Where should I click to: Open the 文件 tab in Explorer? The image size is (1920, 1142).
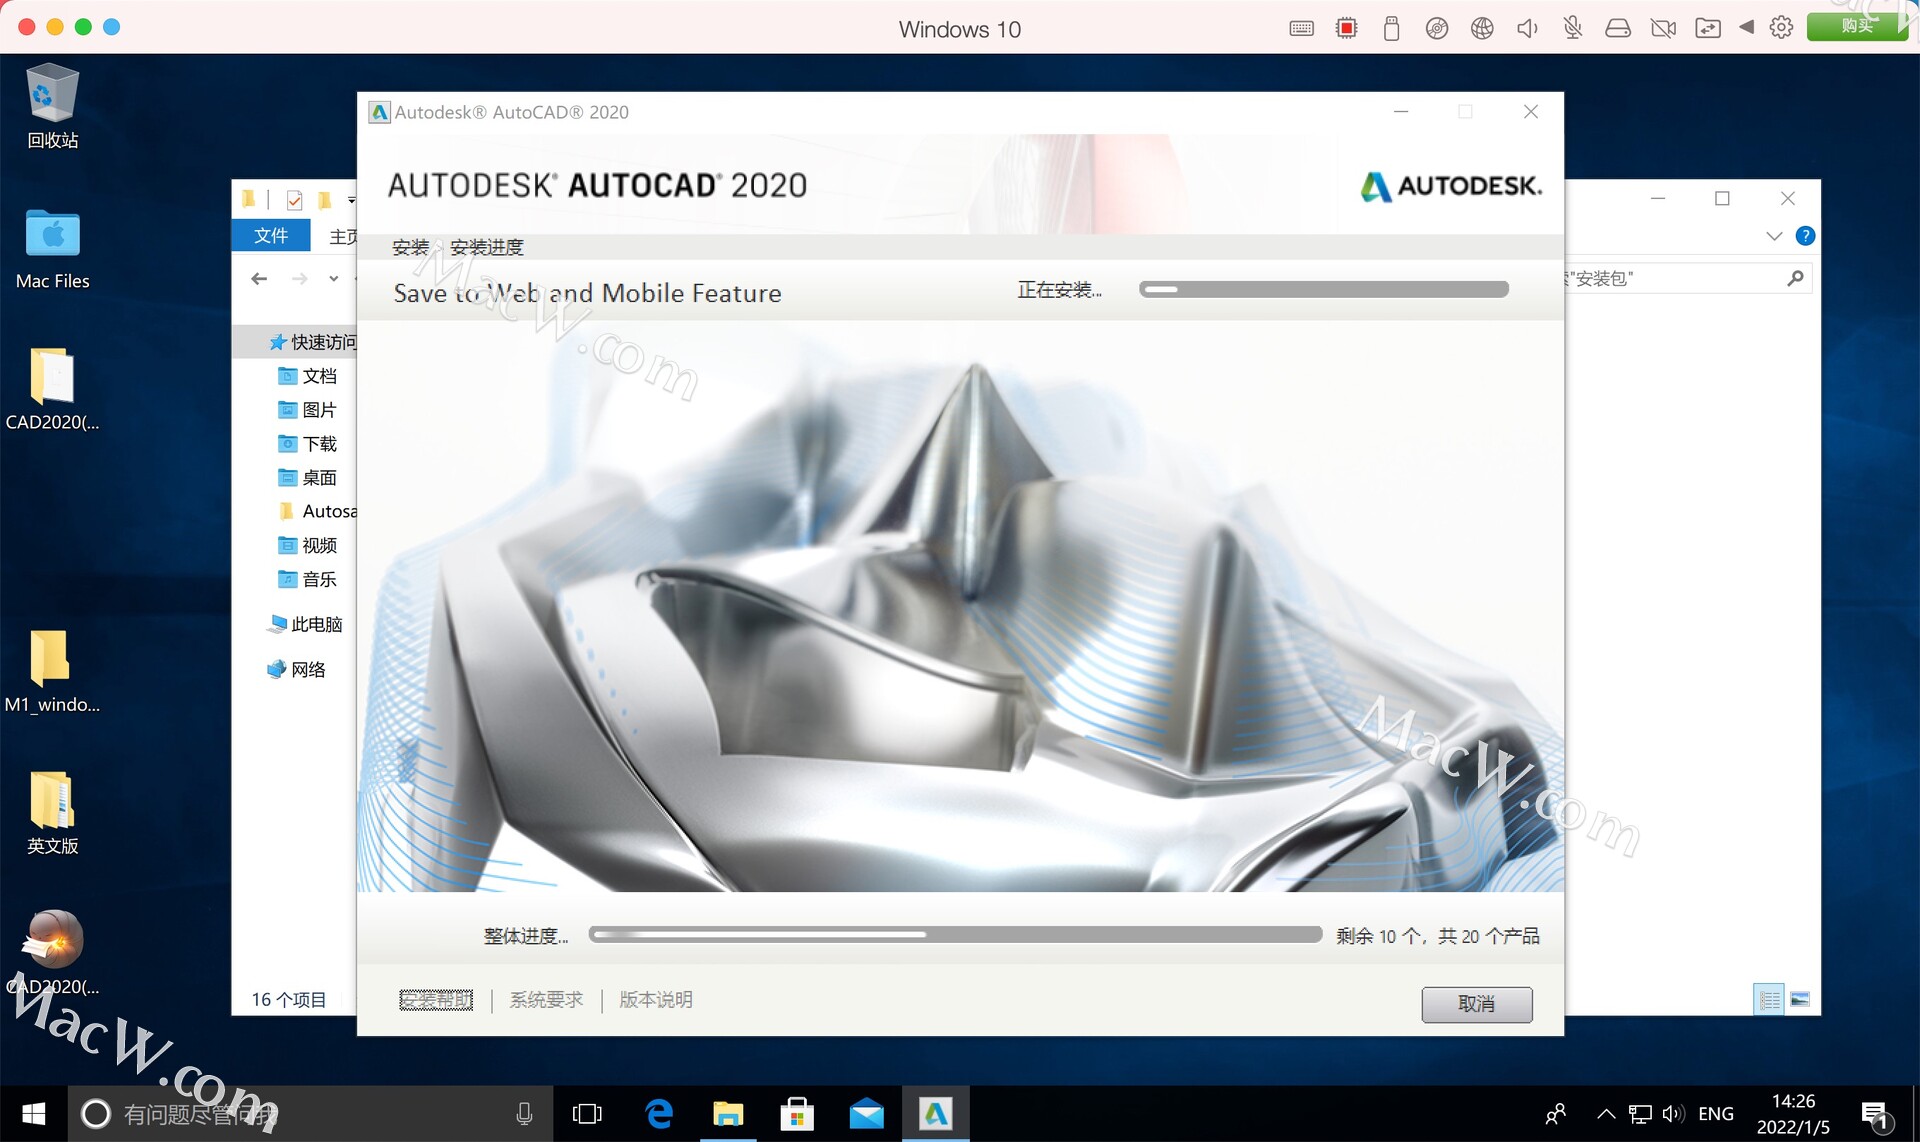271,236
